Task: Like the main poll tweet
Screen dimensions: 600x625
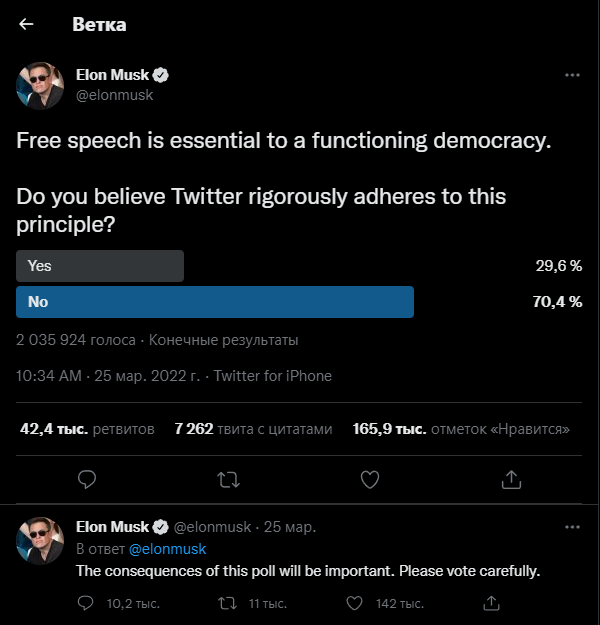Action: pyautogui.click(x=370, y=480)
